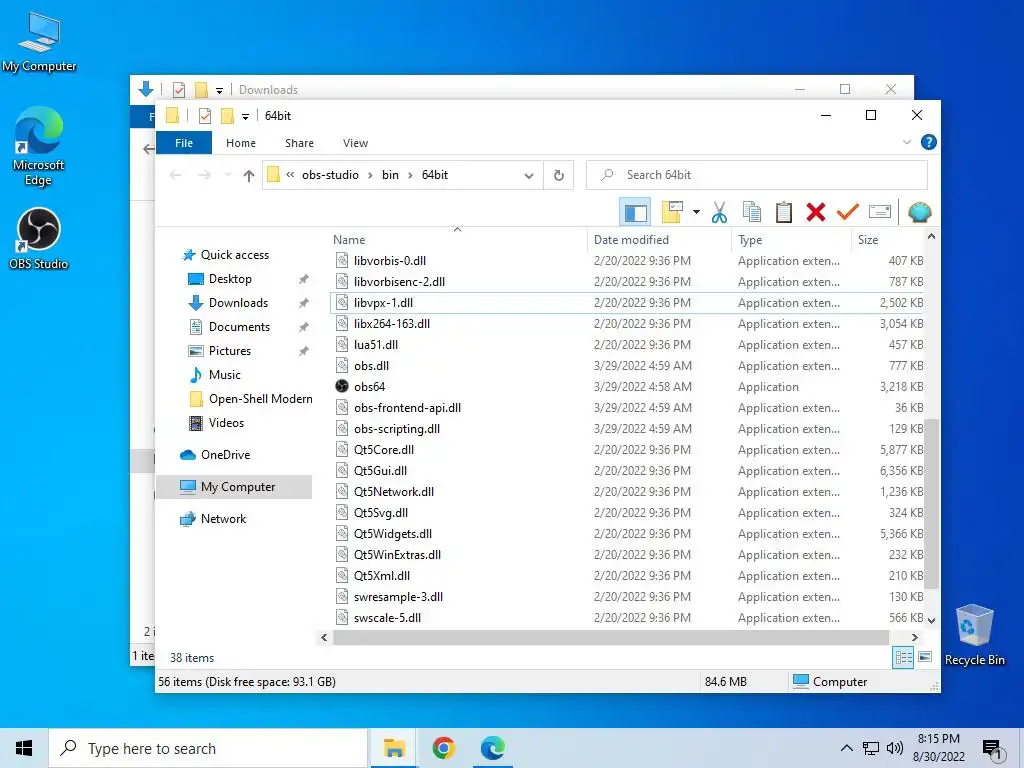1024x768 pixels.
Task: Select Open-Shell Modern folder in pane
Action: click(x=260, y=399)
